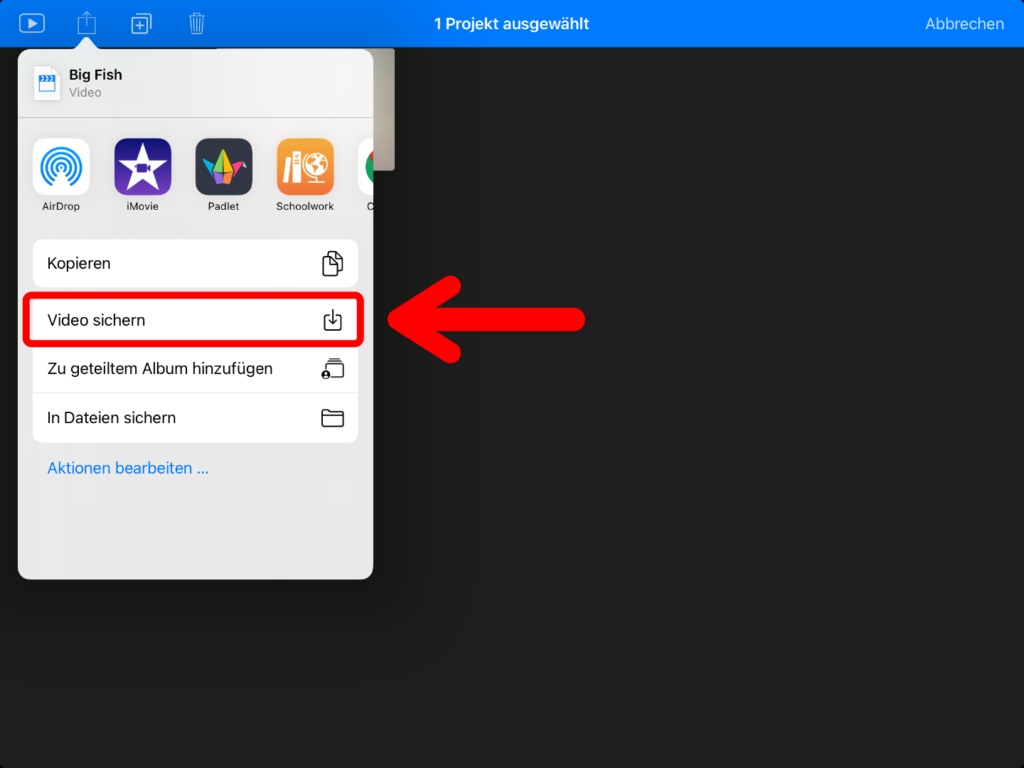This screenshot has height=768, width=1024.
Task: Tap the Big Fish video file icon
Action: click(x=47, y=83)
